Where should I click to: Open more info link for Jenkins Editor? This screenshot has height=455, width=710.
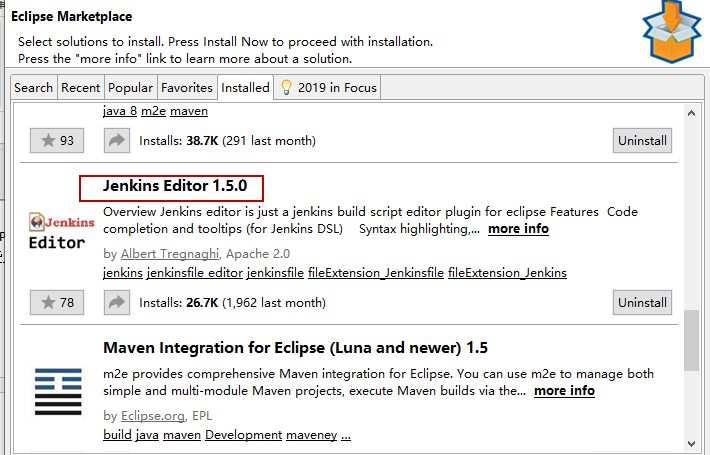coord(518,229)
